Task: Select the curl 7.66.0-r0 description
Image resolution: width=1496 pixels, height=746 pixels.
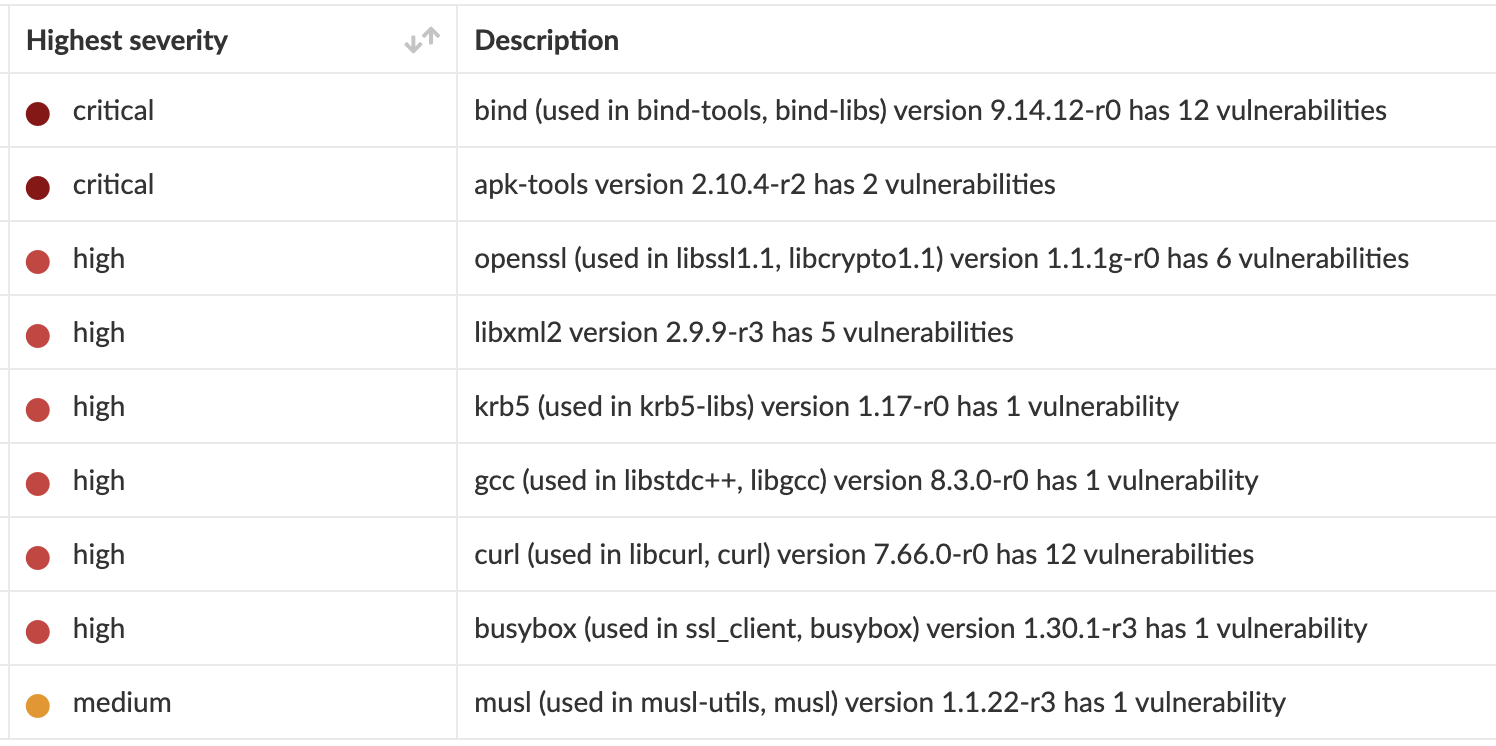Action: (864, 554)
